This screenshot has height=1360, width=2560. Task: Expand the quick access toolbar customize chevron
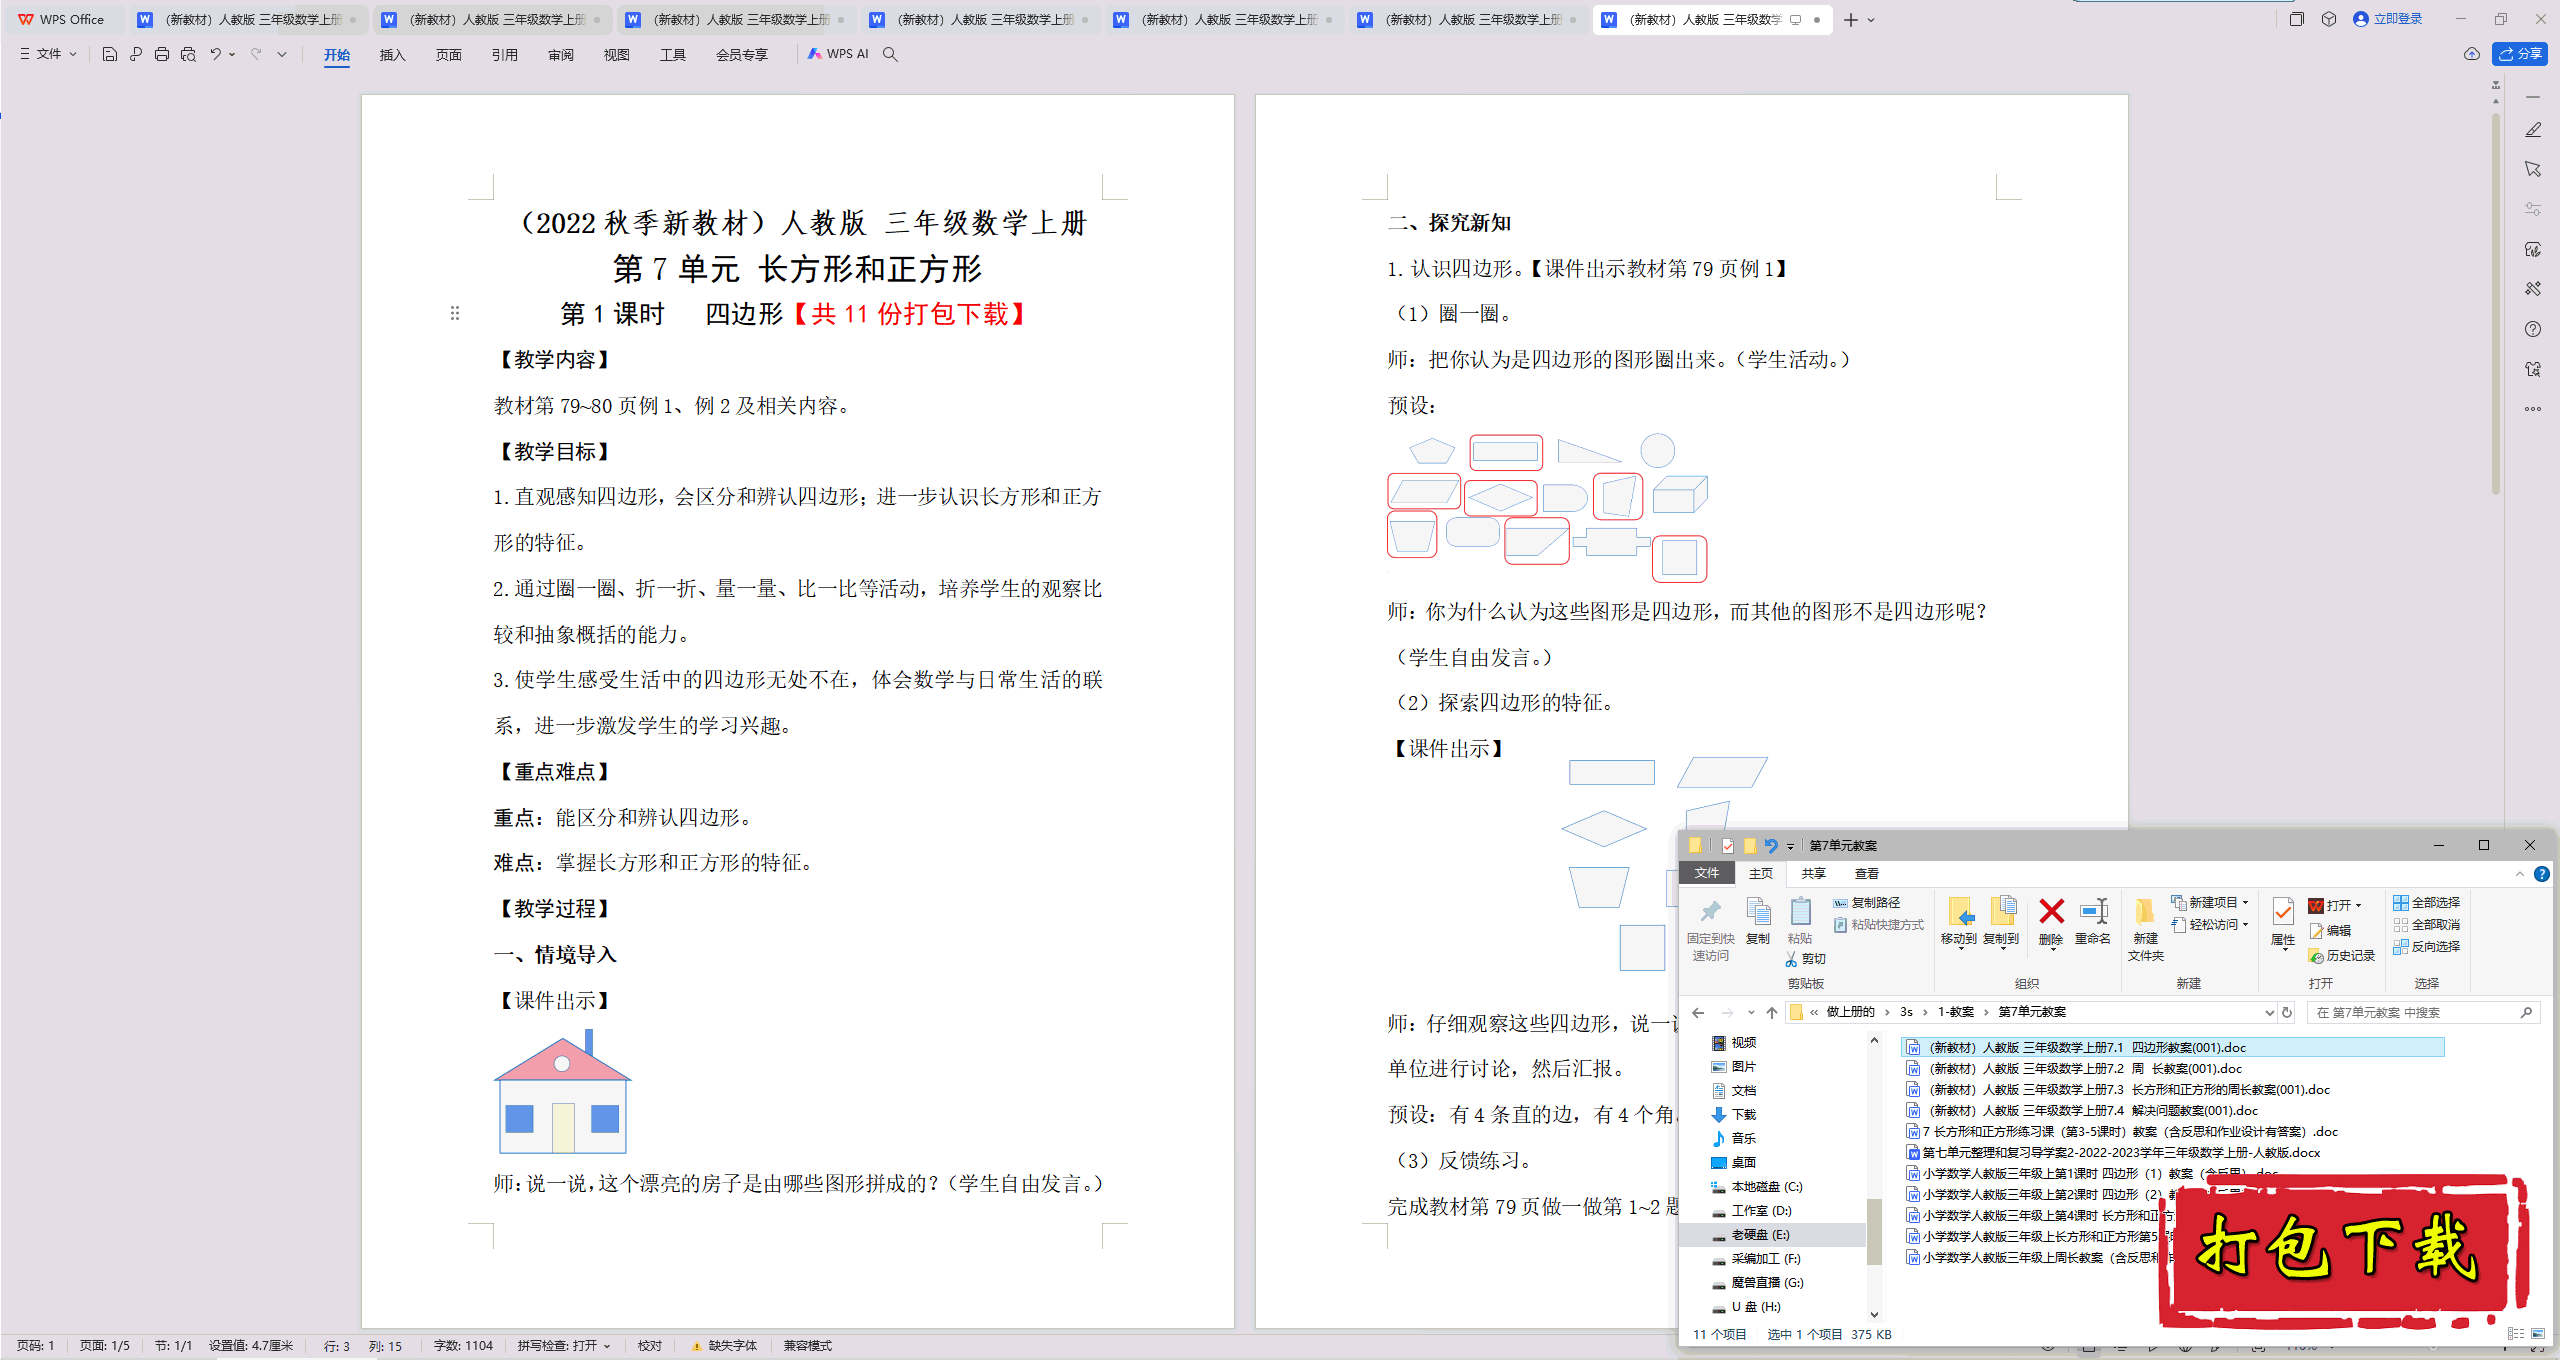point(282,55)
